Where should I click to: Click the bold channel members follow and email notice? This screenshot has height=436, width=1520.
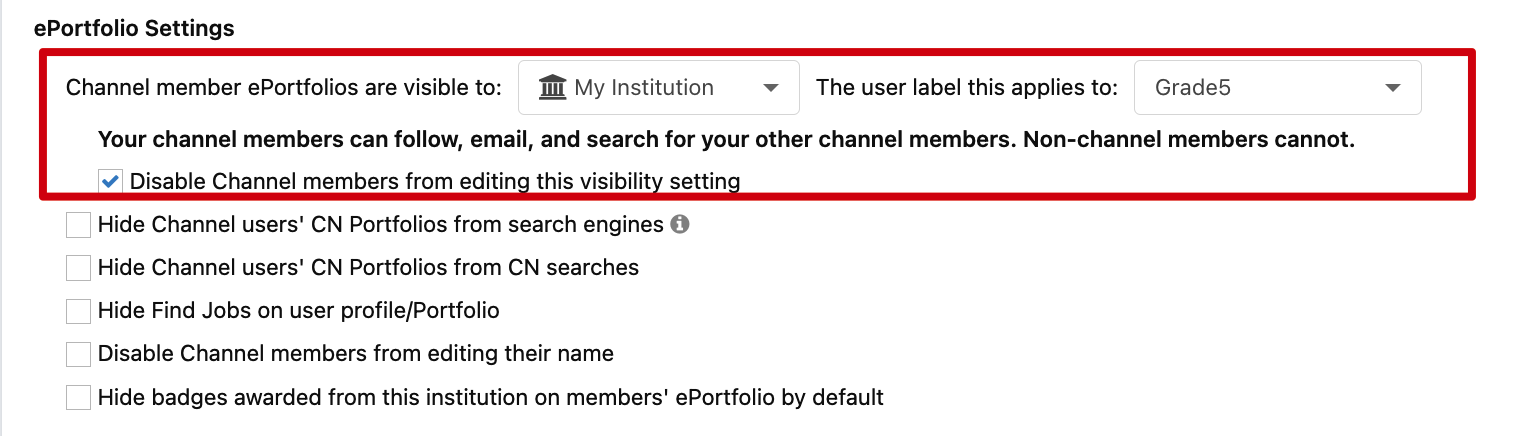click(727, 140)
